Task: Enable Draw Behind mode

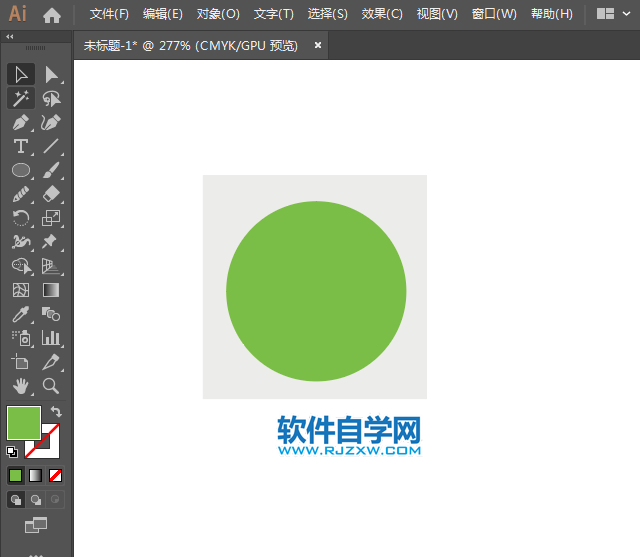Action: 36,499
